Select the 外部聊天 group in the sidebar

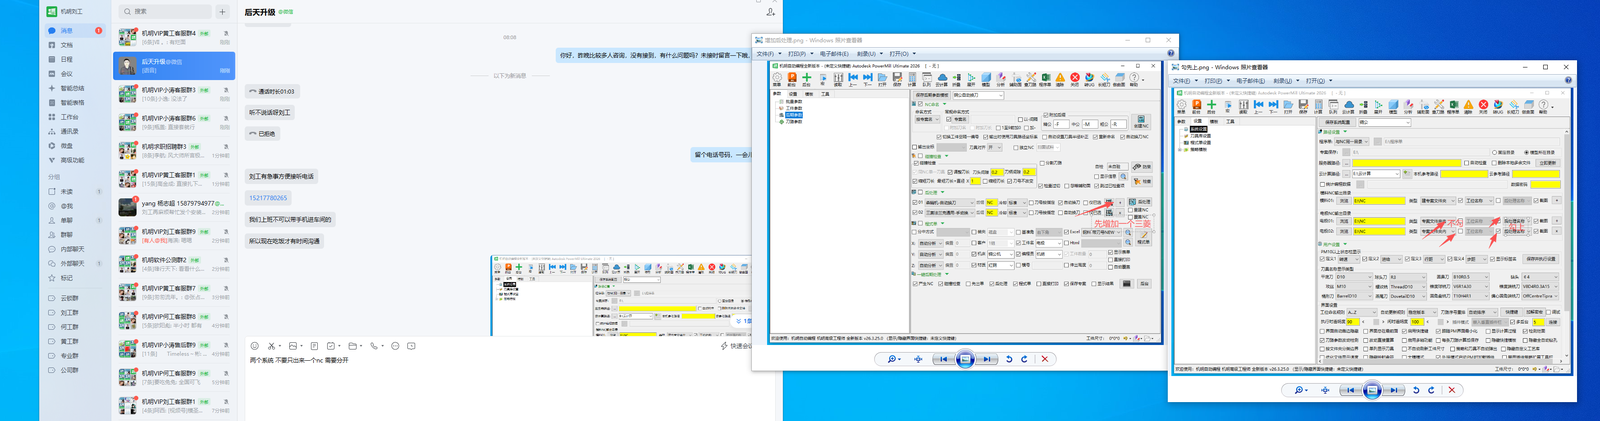74,264
